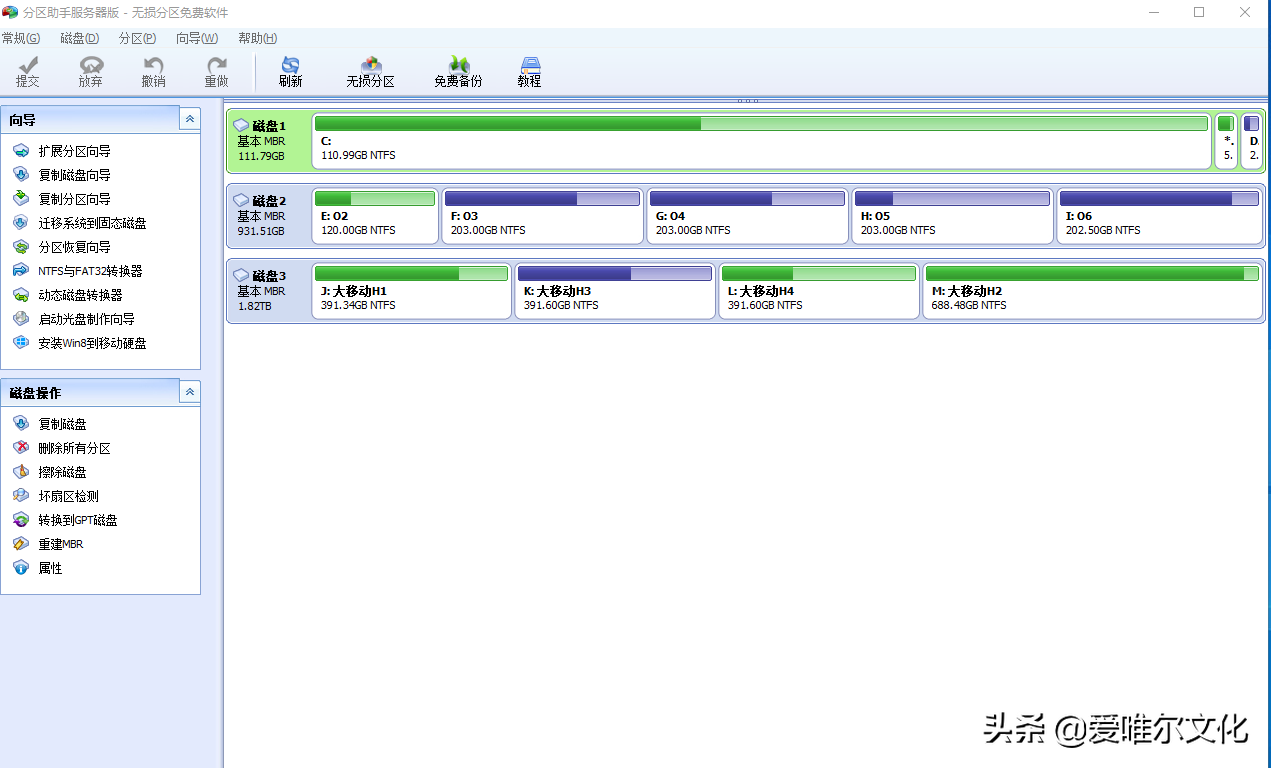Collapse the 向导 panel using its chevron
Viewport: 1271px width, 768px height.
click(189, 119)
